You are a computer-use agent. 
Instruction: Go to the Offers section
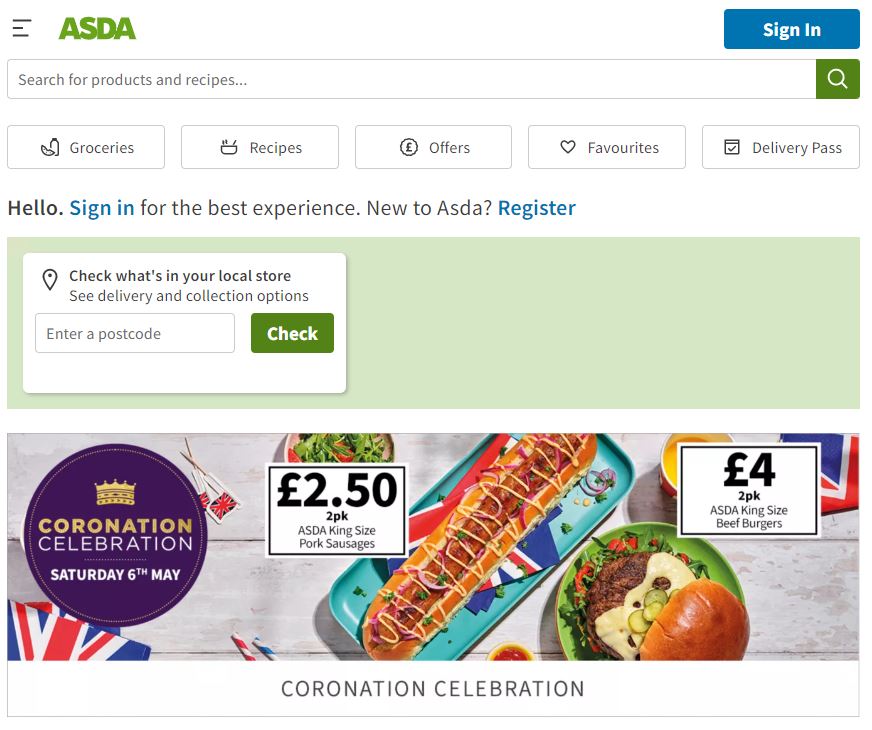(x=433, y=147)
